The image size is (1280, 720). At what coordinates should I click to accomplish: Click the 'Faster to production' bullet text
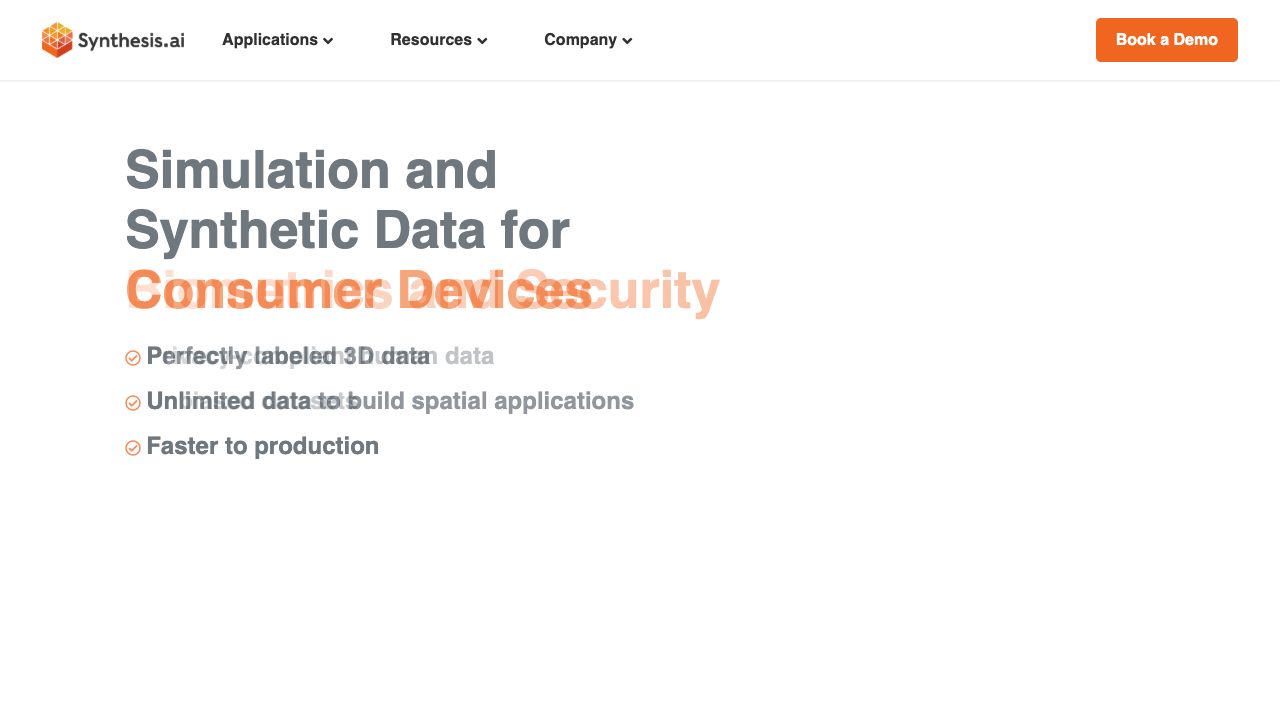click(x=262, y=446)
